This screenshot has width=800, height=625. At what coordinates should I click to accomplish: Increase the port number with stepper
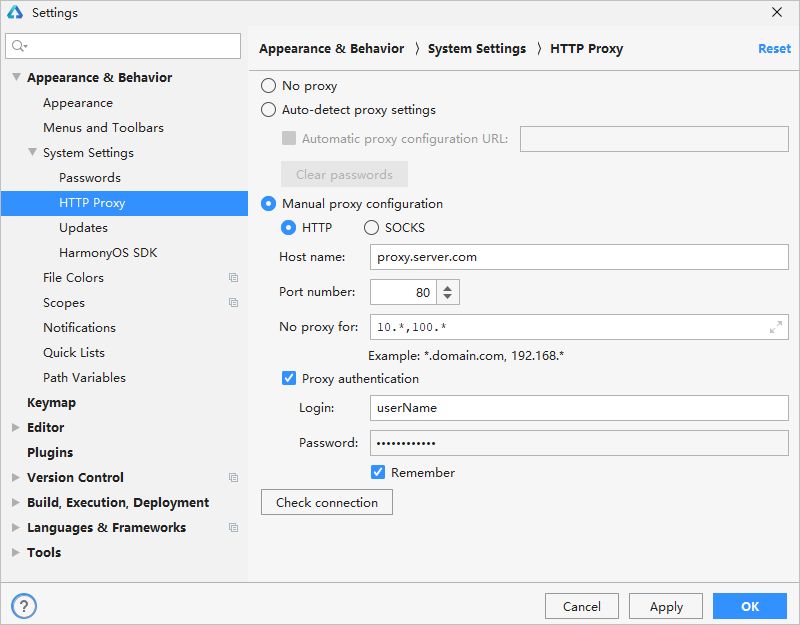447,288
